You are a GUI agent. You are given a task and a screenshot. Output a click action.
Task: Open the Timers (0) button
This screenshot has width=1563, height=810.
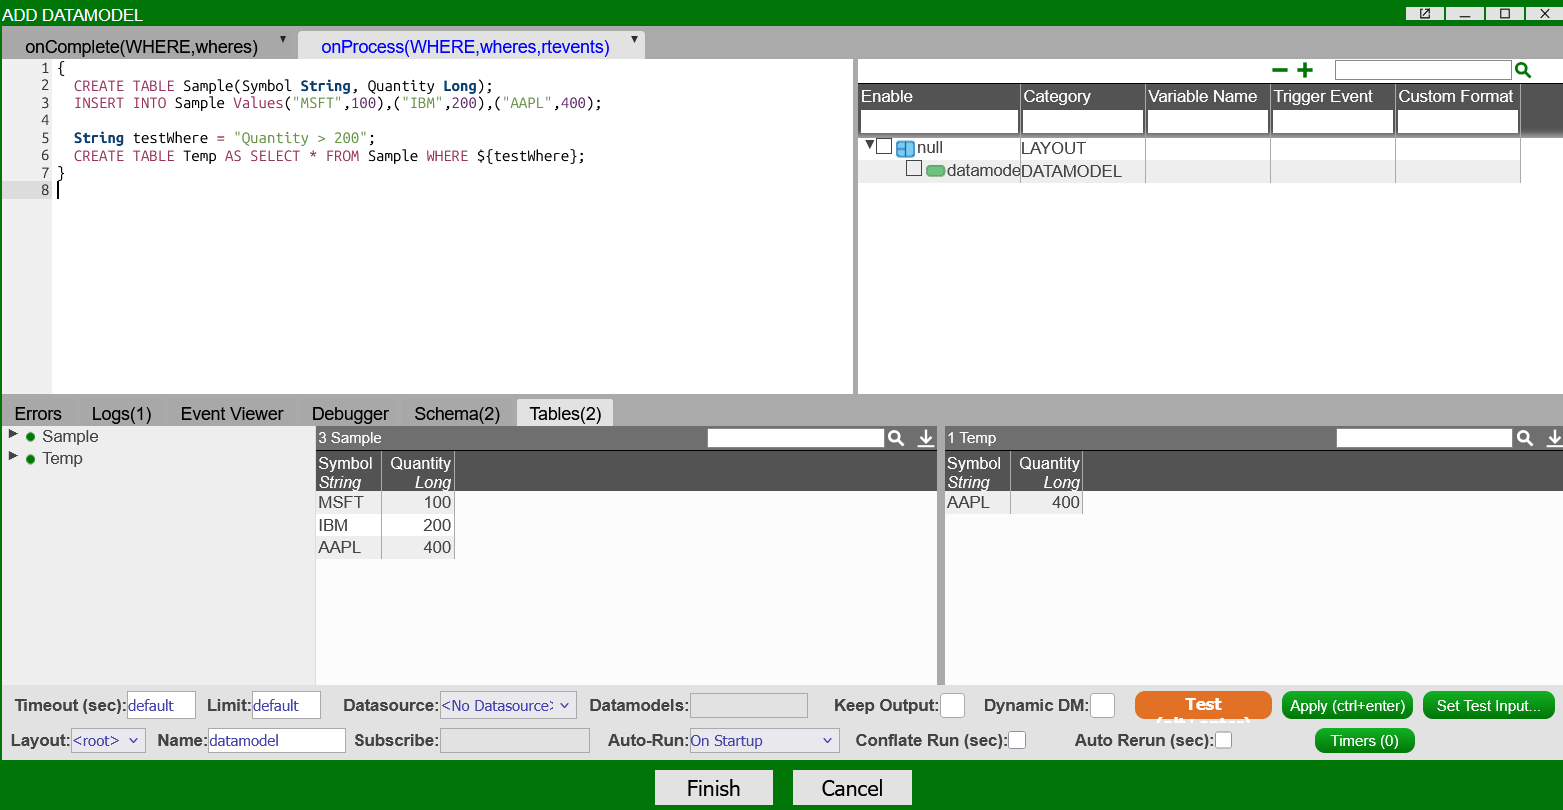click(1364, 741)
